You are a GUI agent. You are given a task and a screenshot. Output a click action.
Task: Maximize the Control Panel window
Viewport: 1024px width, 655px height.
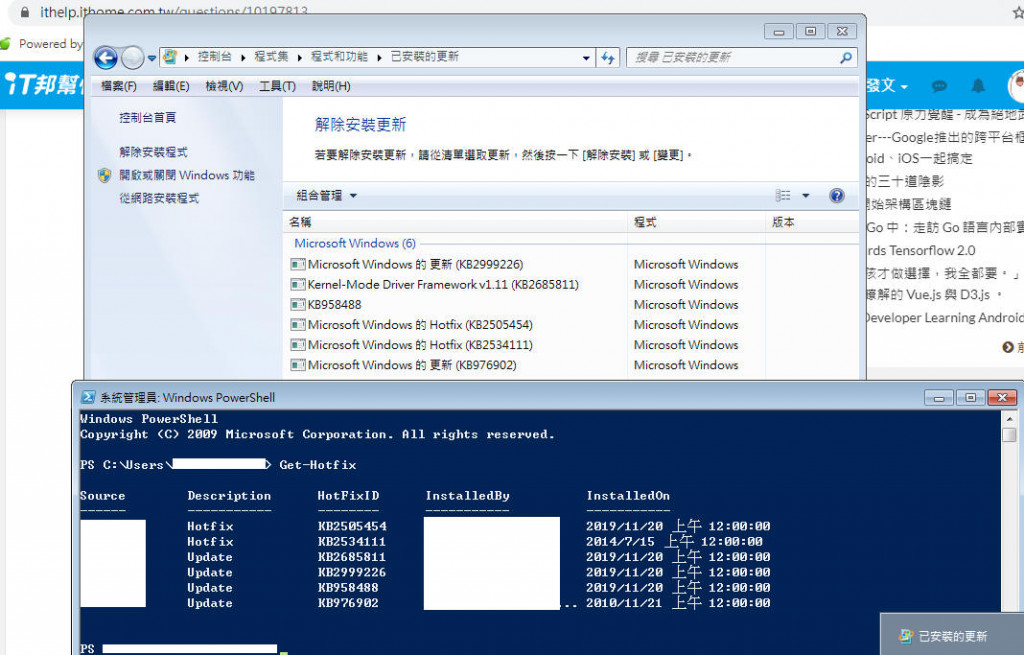coord(810,31)
